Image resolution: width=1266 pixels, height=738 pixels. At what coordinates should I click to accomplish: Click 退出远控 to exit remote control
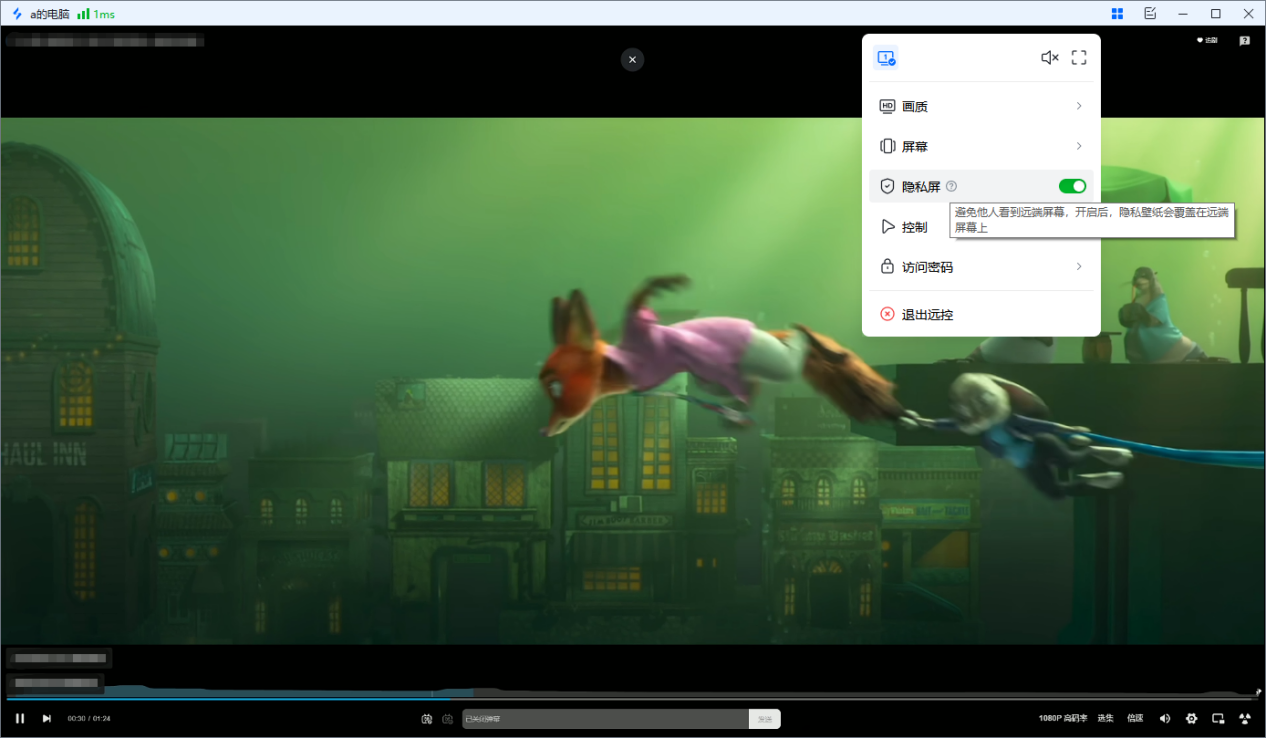927,314
